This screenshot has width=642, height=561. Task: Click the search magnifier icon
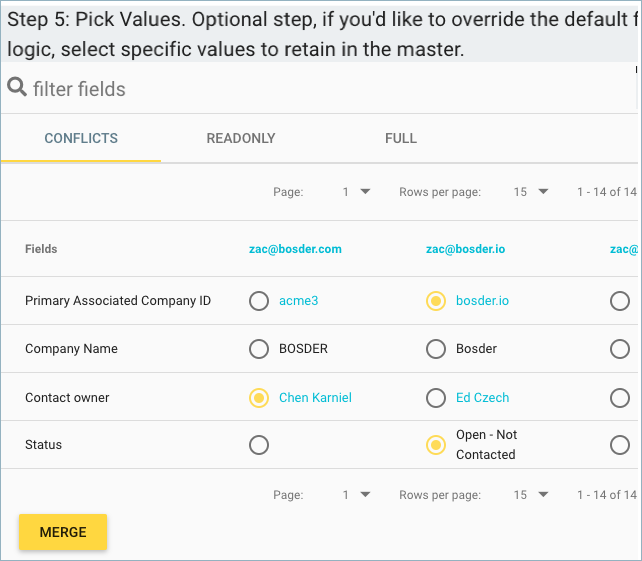click(x=17, y=87)
